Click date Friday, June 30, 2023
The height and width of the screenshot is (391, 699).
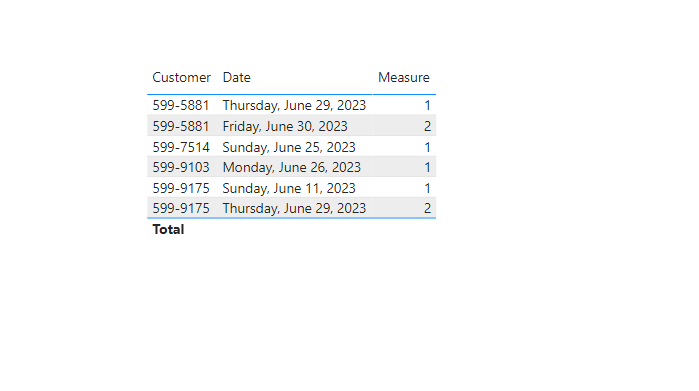point(285,126)
